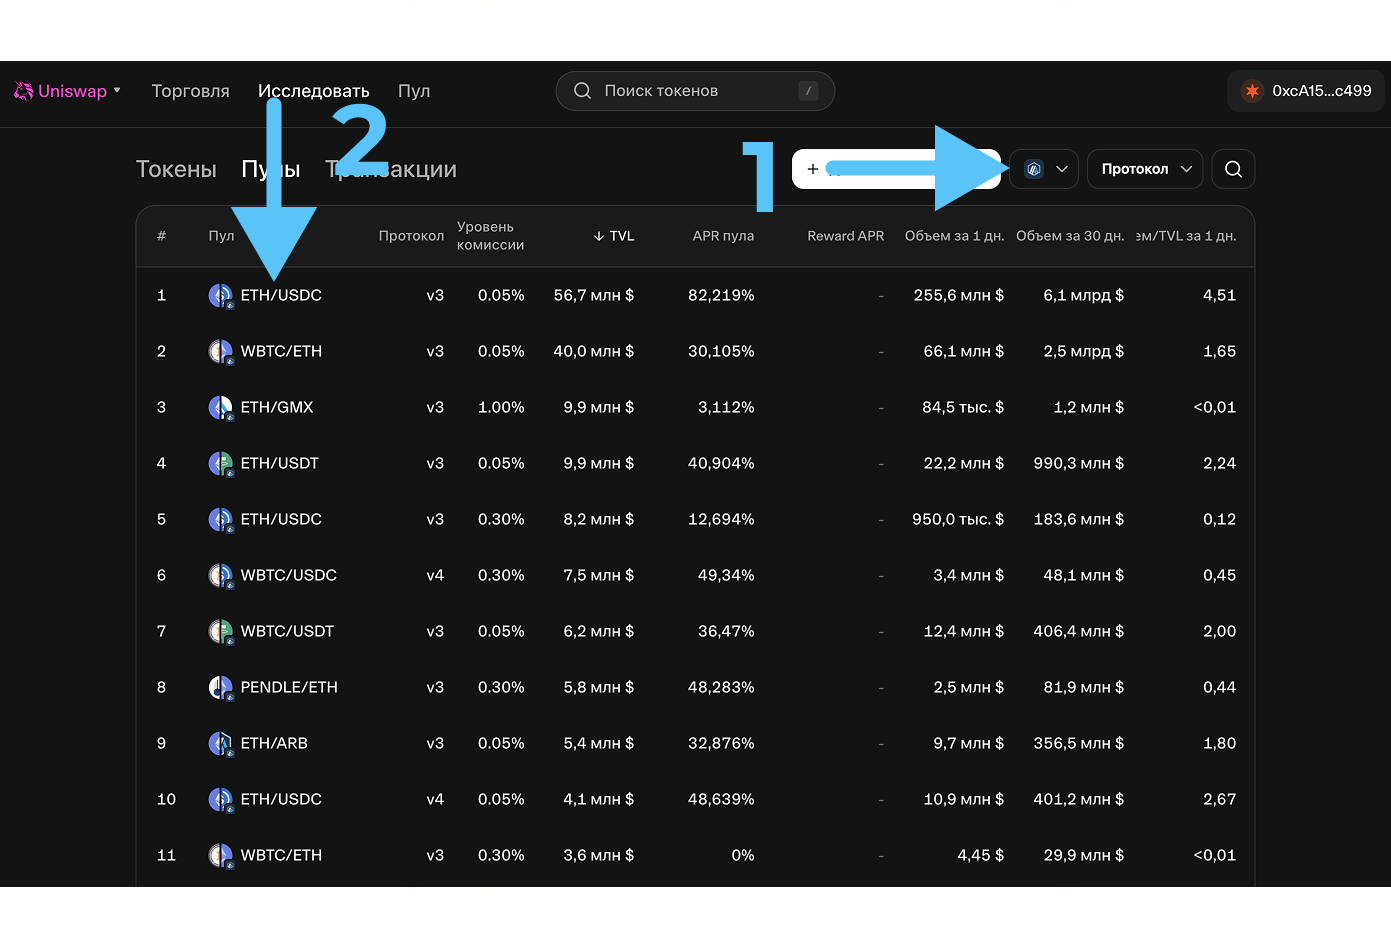1391x948 pixels.
Task: Sort by the TVL column header
Action: click(x=614, y=236)
